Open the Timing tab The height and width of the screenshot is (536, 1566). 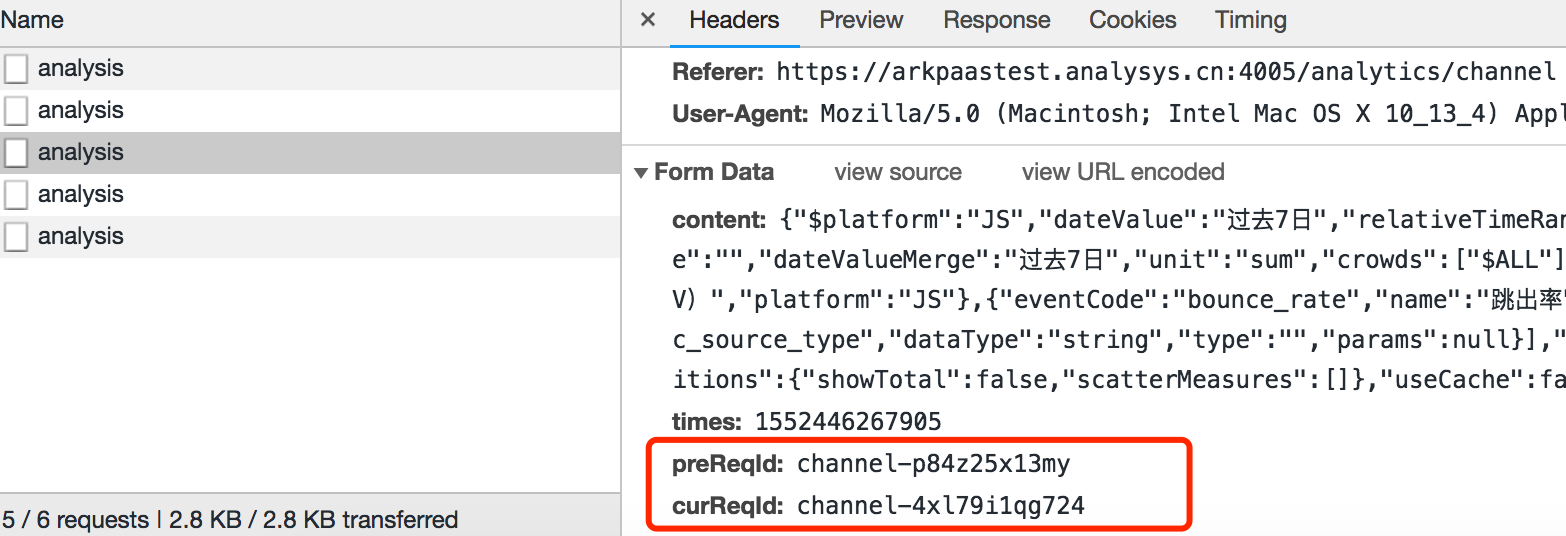click(x=1250, y=20)
